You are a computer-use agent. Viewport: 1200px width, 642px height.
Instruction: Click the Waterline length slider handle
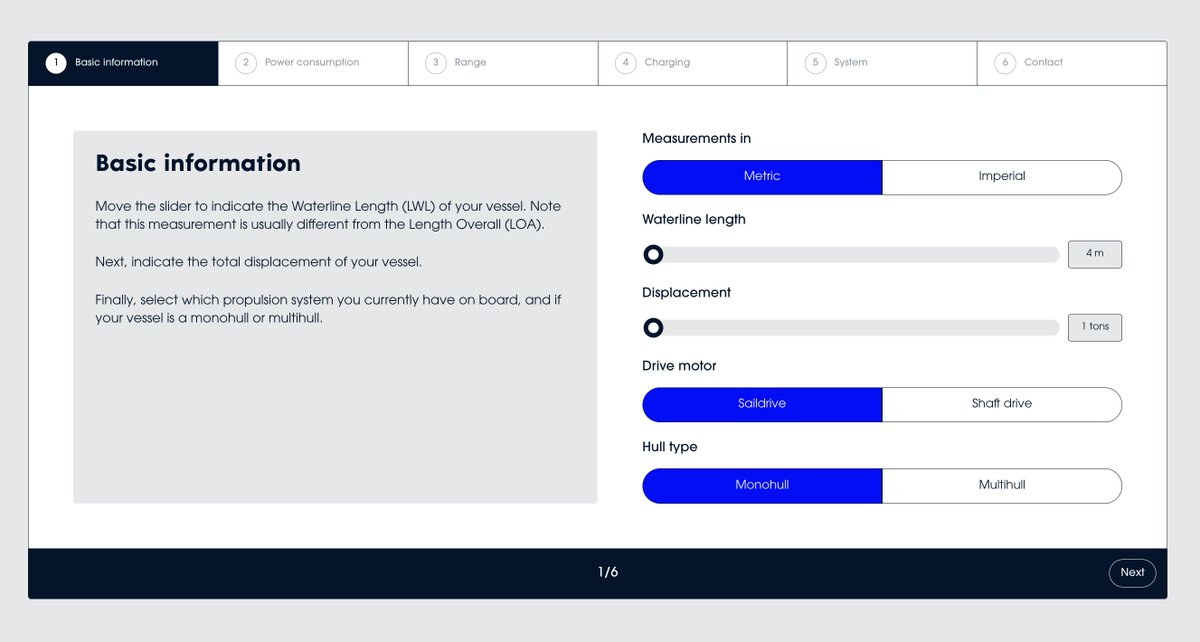[x=653, y=255]
